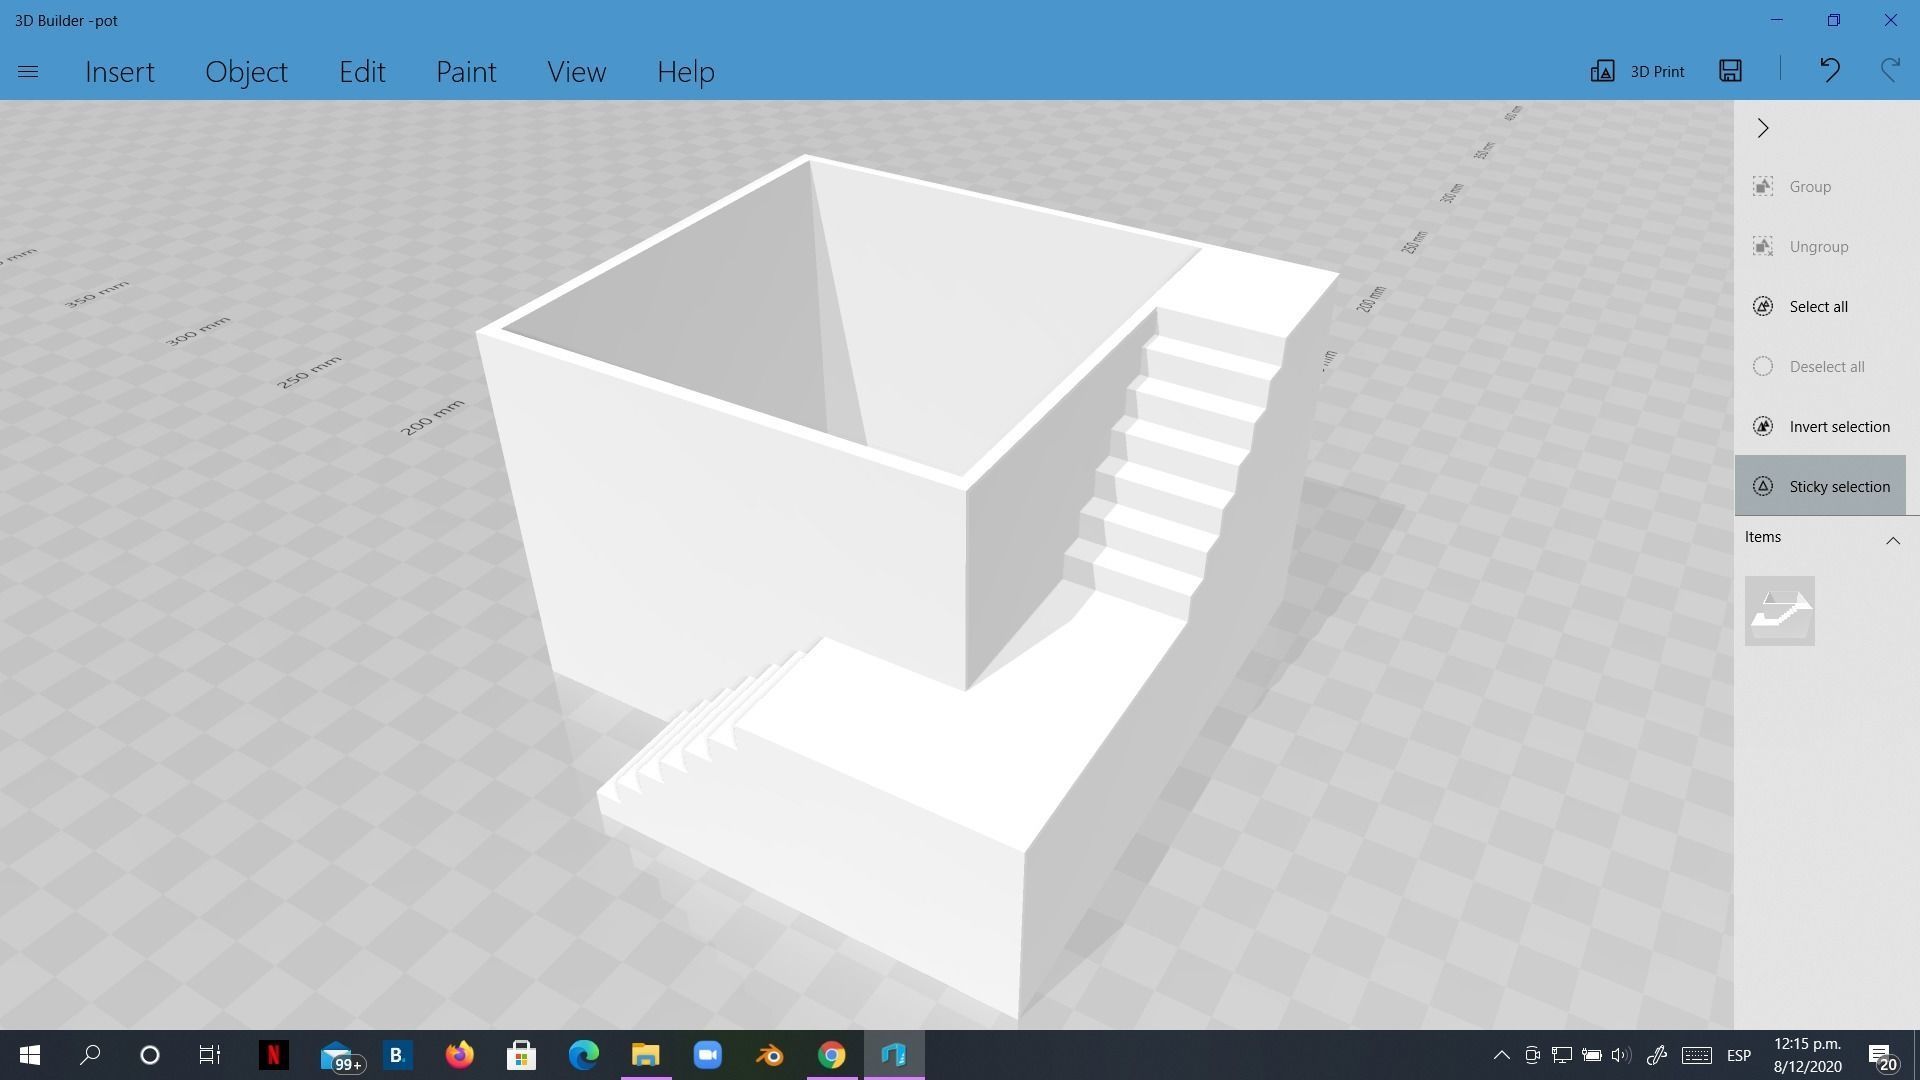Launch Firefox from the taskbar
The width and height of the screenshot is (1920, 1080).
coord(459,1055)
